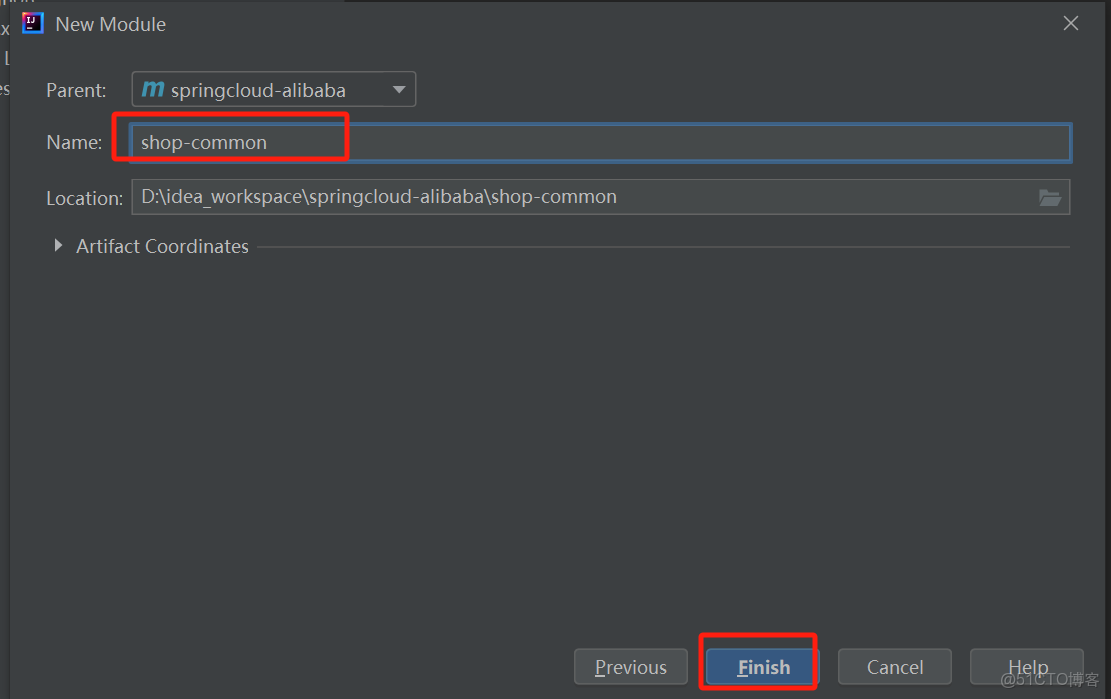Viewport: 1111px width, 699px height.
Task: Click the Parent: label
Action: pyautogui.click(x=76, y=90)
